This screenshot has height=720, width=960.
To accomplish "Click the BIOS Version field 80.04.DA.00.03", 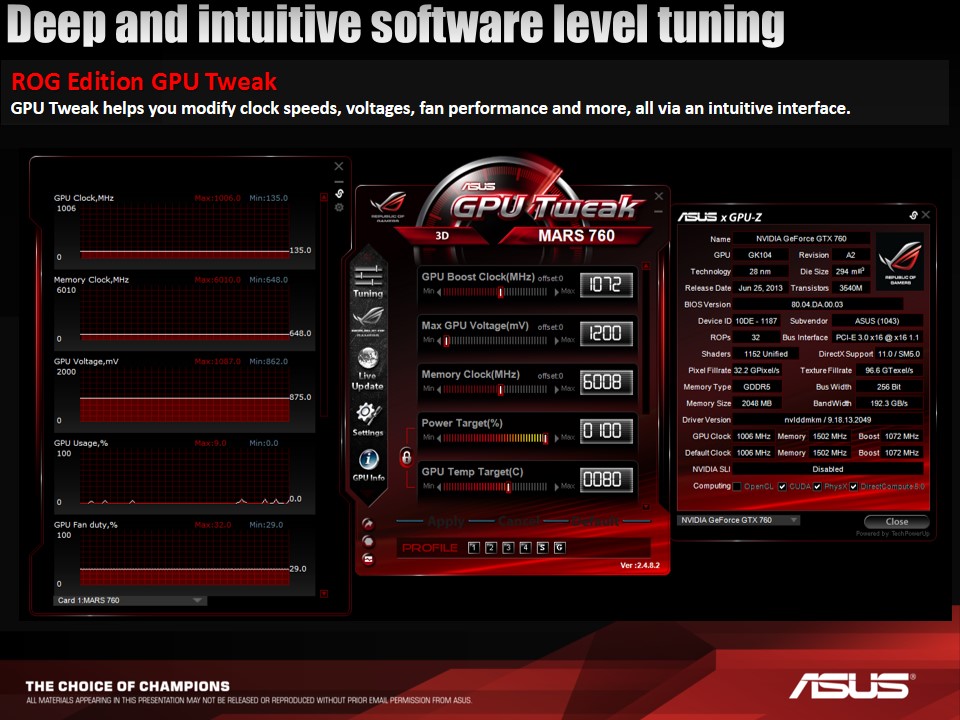I will (x=817, y=304).
